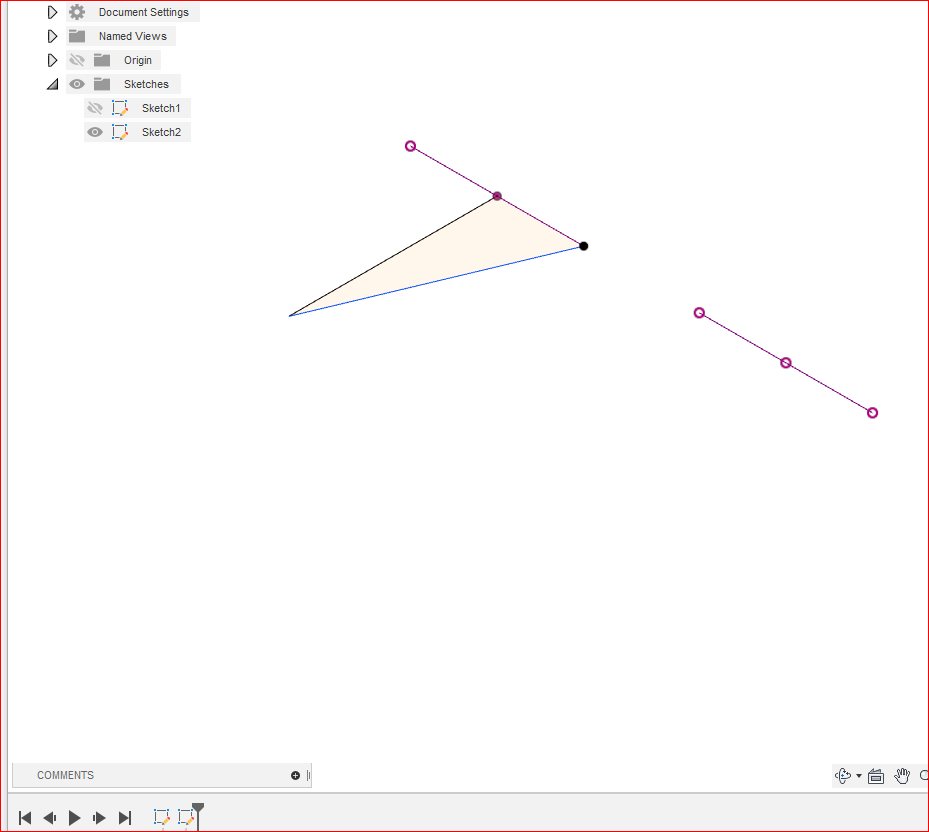The height and width of the screenshot is (832, 929).
Task: Select the Sketches label in browser
Action: click(146, 84)
